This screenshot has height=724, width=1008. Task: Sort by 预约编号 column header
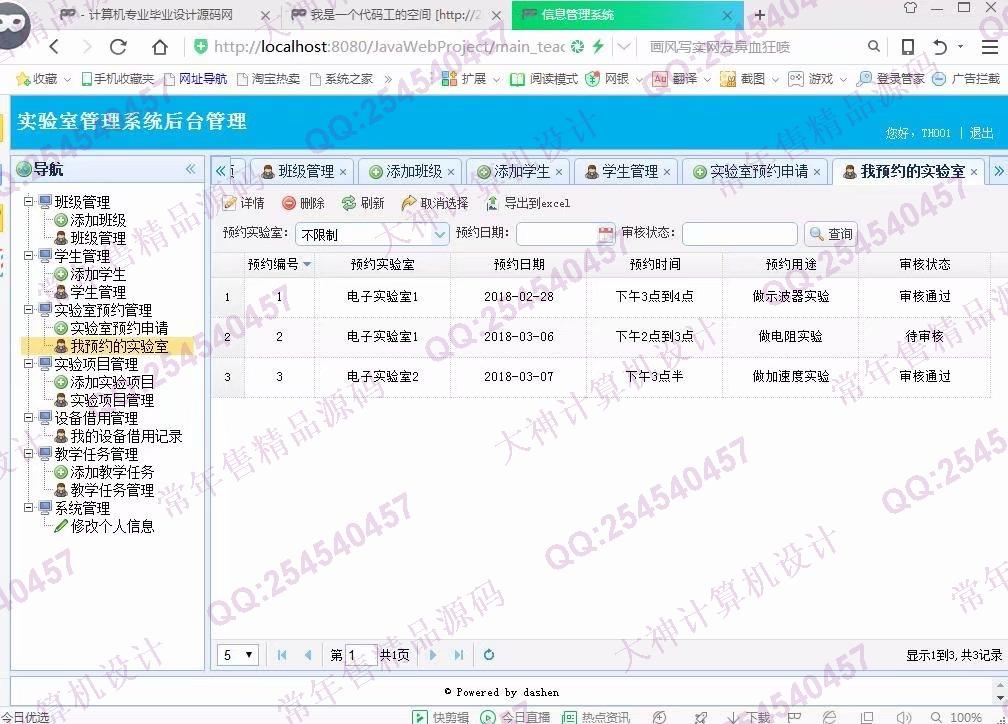click(x=279, y=264)
